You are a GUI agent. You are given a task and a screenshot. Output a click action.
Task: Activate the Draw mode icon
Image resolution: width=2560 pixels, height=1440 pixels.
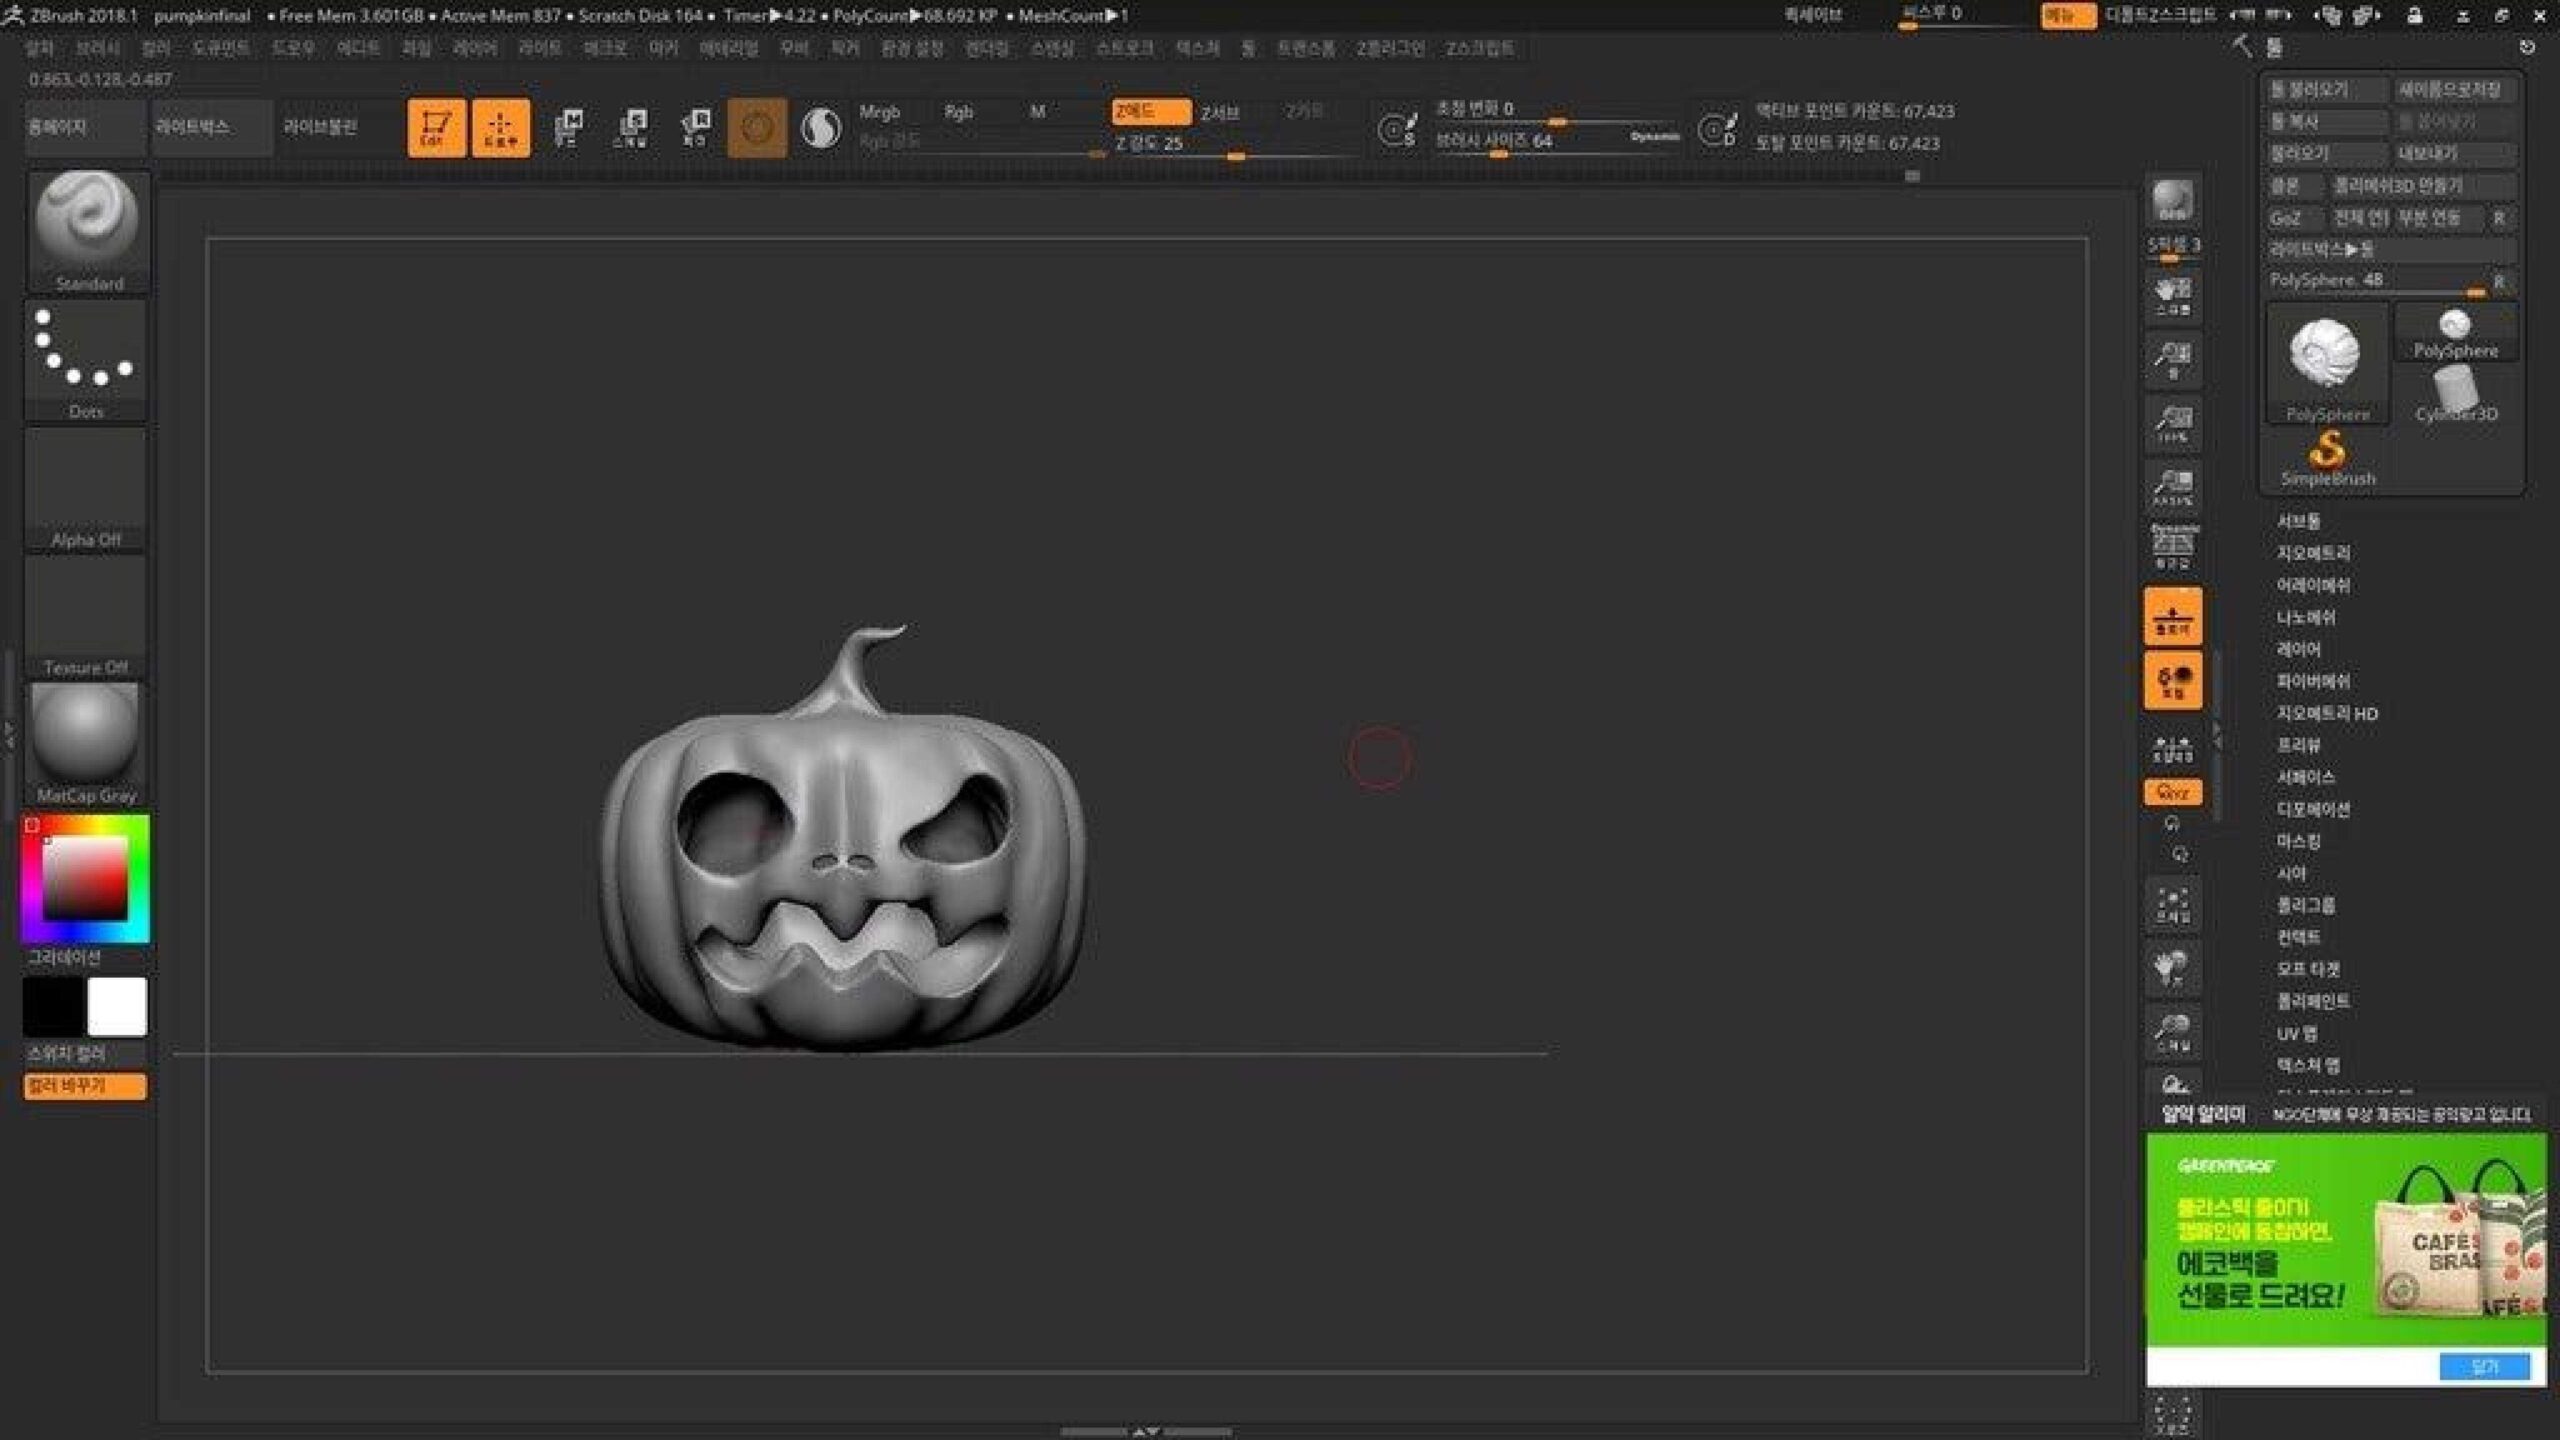(x=500, y=127)
